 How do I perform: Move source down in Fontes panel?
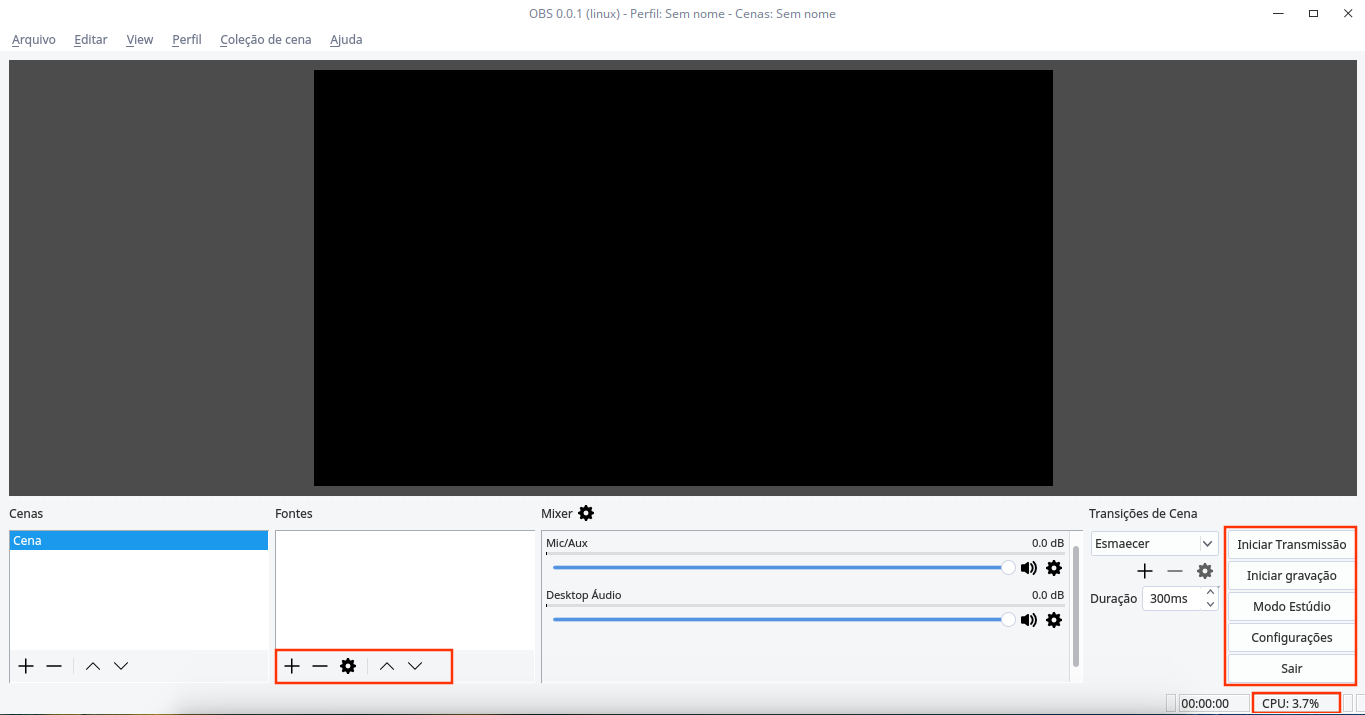click(415, 666)
